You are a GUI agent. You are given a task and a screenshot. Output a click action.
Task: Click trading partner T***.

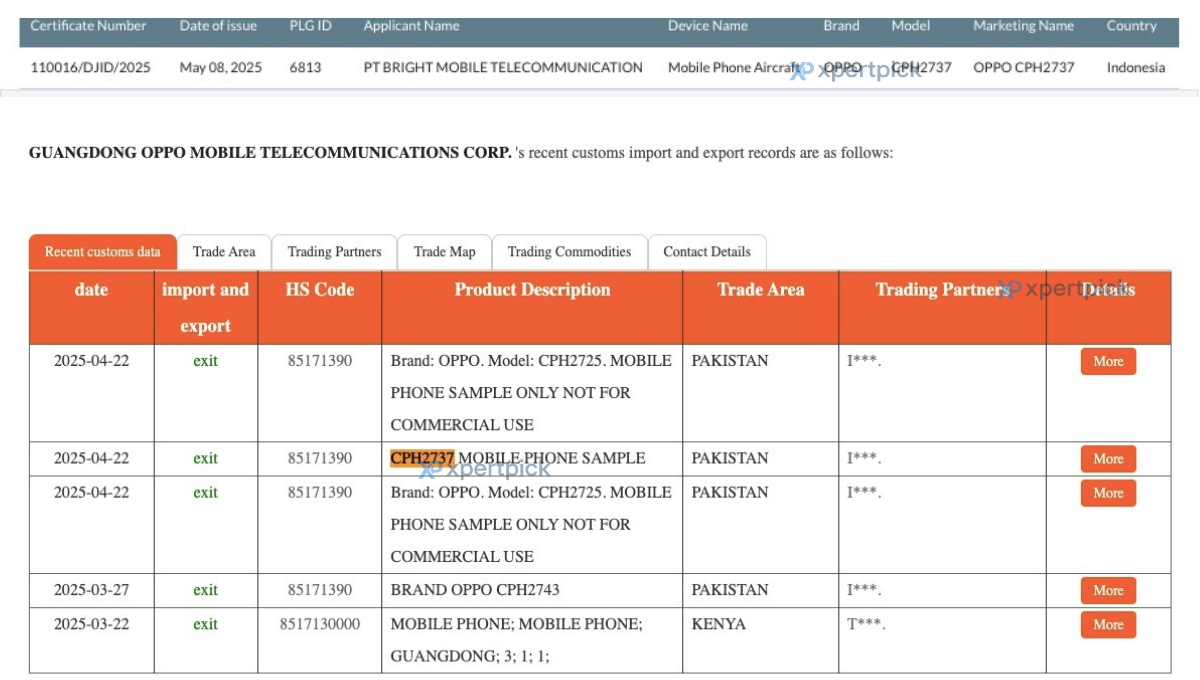[866, 625]
